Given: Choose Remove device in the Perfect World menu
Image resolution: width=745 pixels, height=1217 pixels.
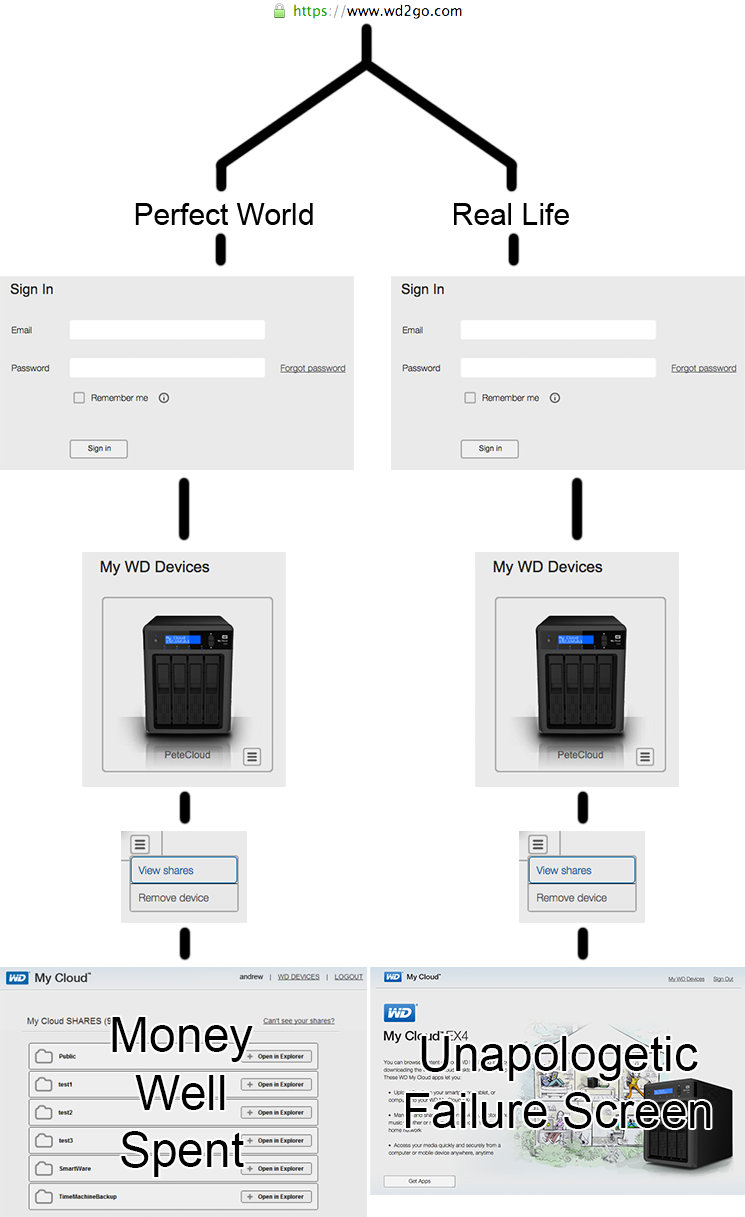Looking at the screenshot, I should pyautogui.click(x=184, y=898).
